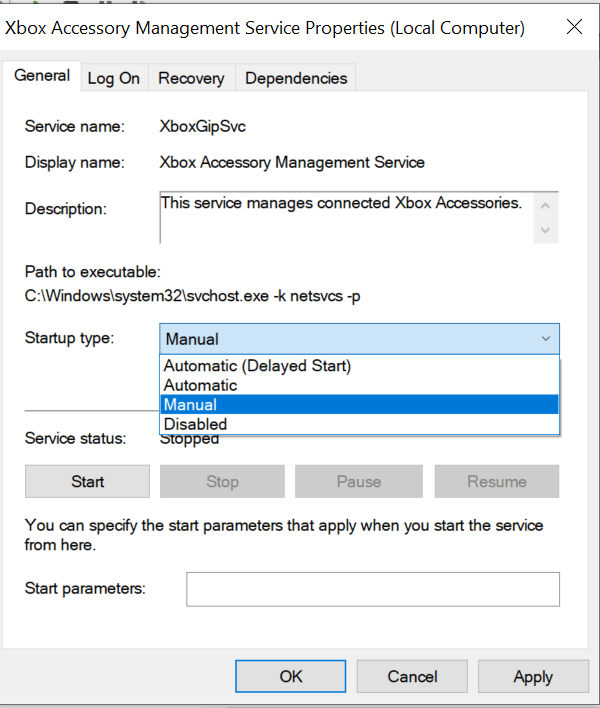This screenshot has height=708, width=600.
Task: Go to the Recovery tab
Action: point(191,78)
